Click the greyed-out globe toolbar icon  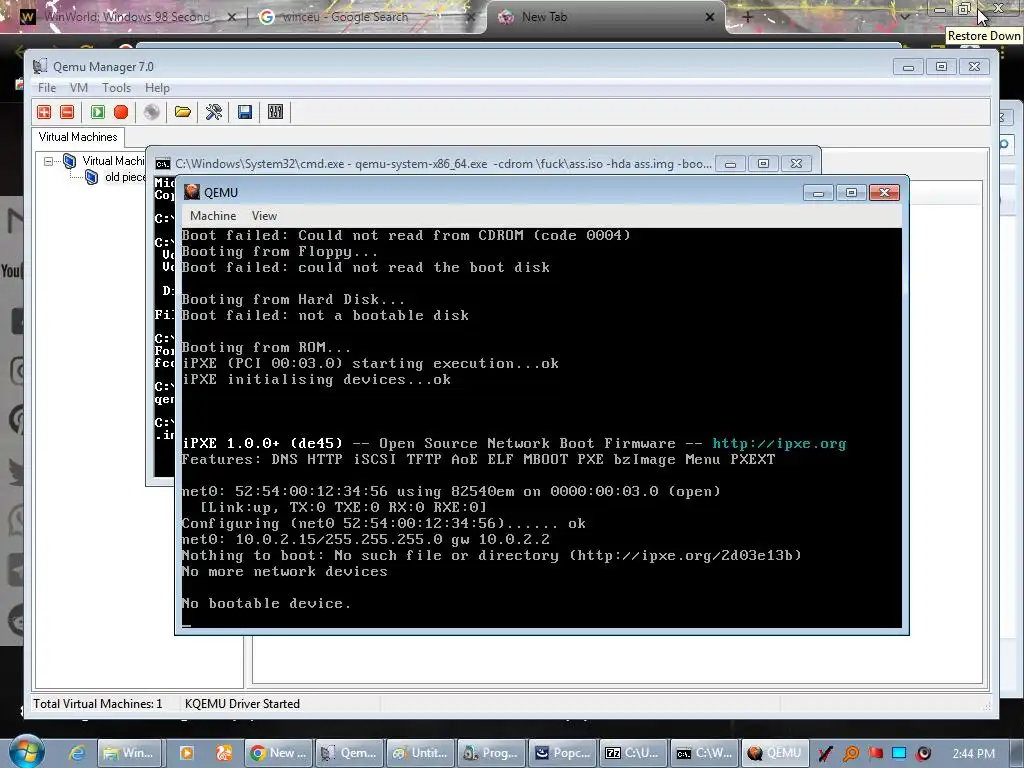tap(152, 112)
